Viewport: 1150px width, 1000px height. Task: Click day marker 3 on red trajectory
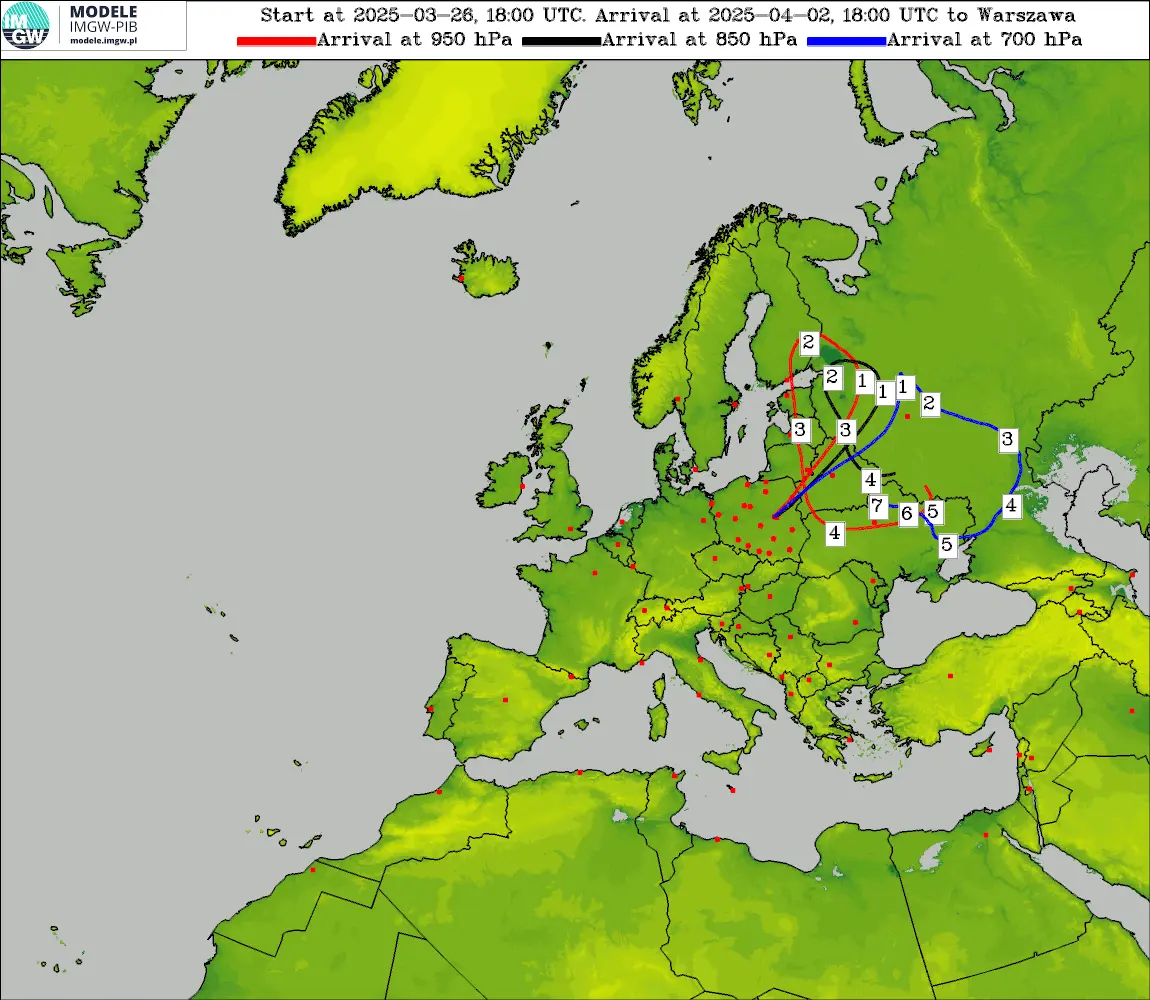[x=800, y=430]
